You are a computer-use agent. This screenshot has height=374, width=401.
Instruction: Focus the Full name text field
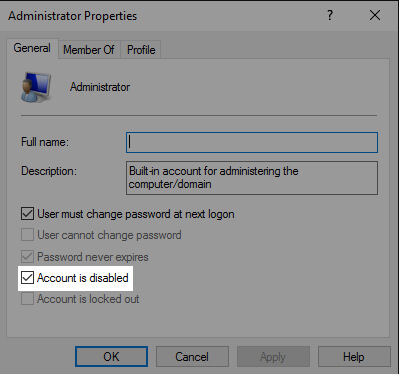tap(252, 143)
